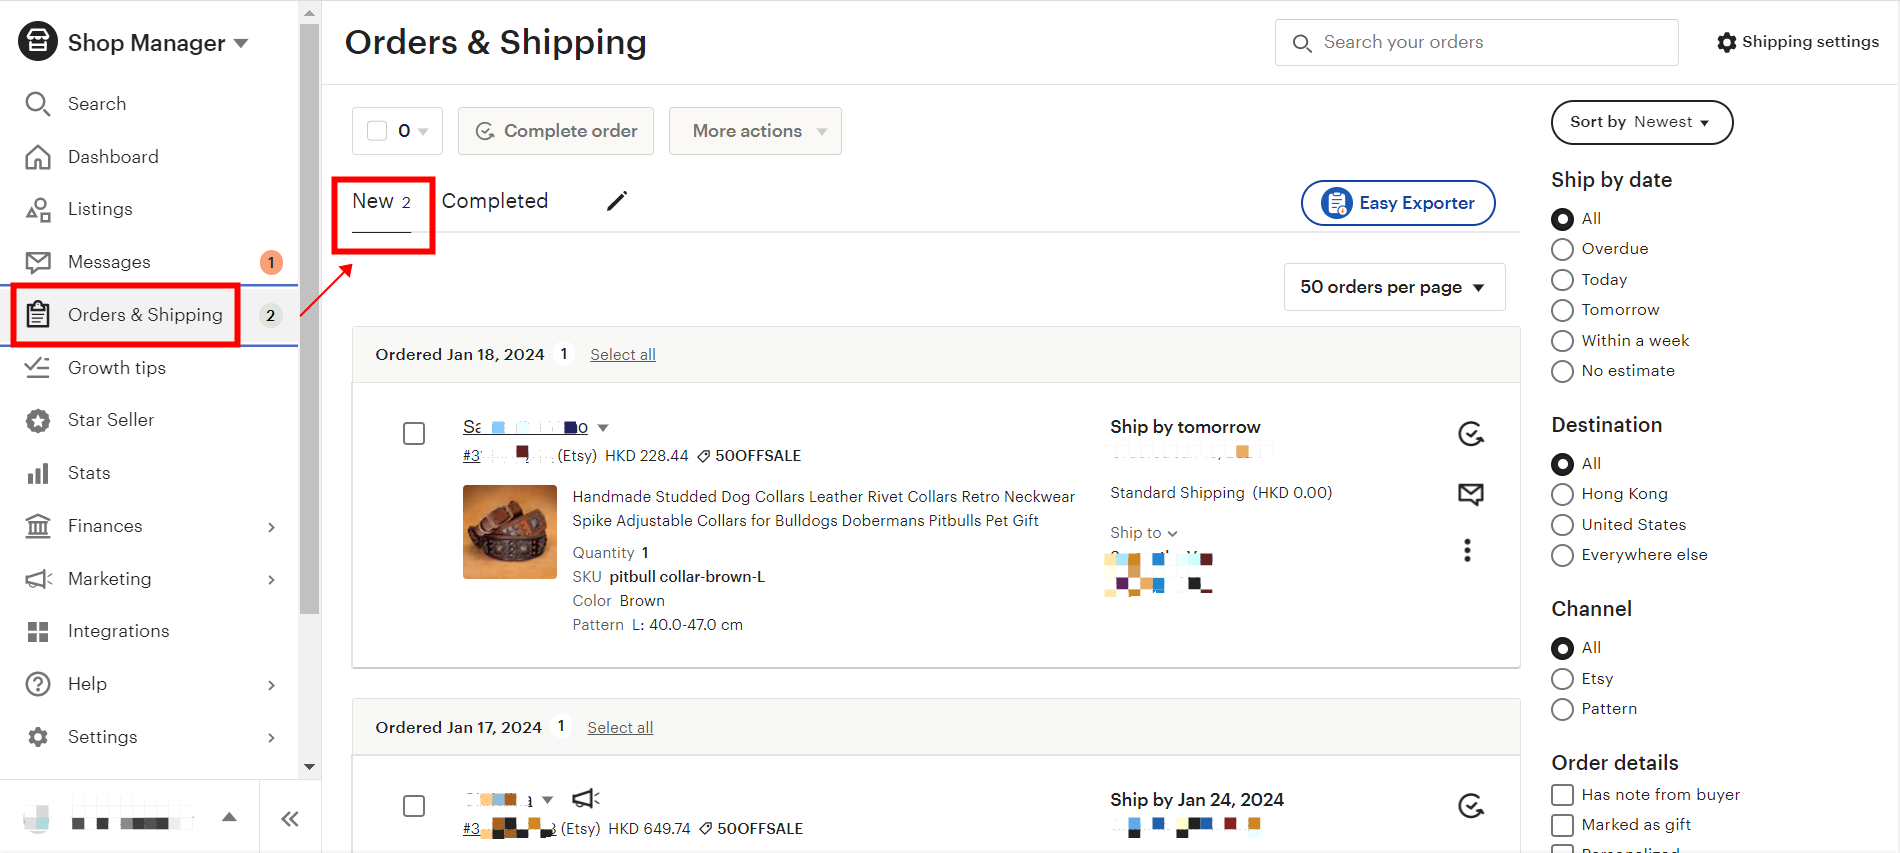Click the pencil edit icon near tabs

click(x=616, y=200)
